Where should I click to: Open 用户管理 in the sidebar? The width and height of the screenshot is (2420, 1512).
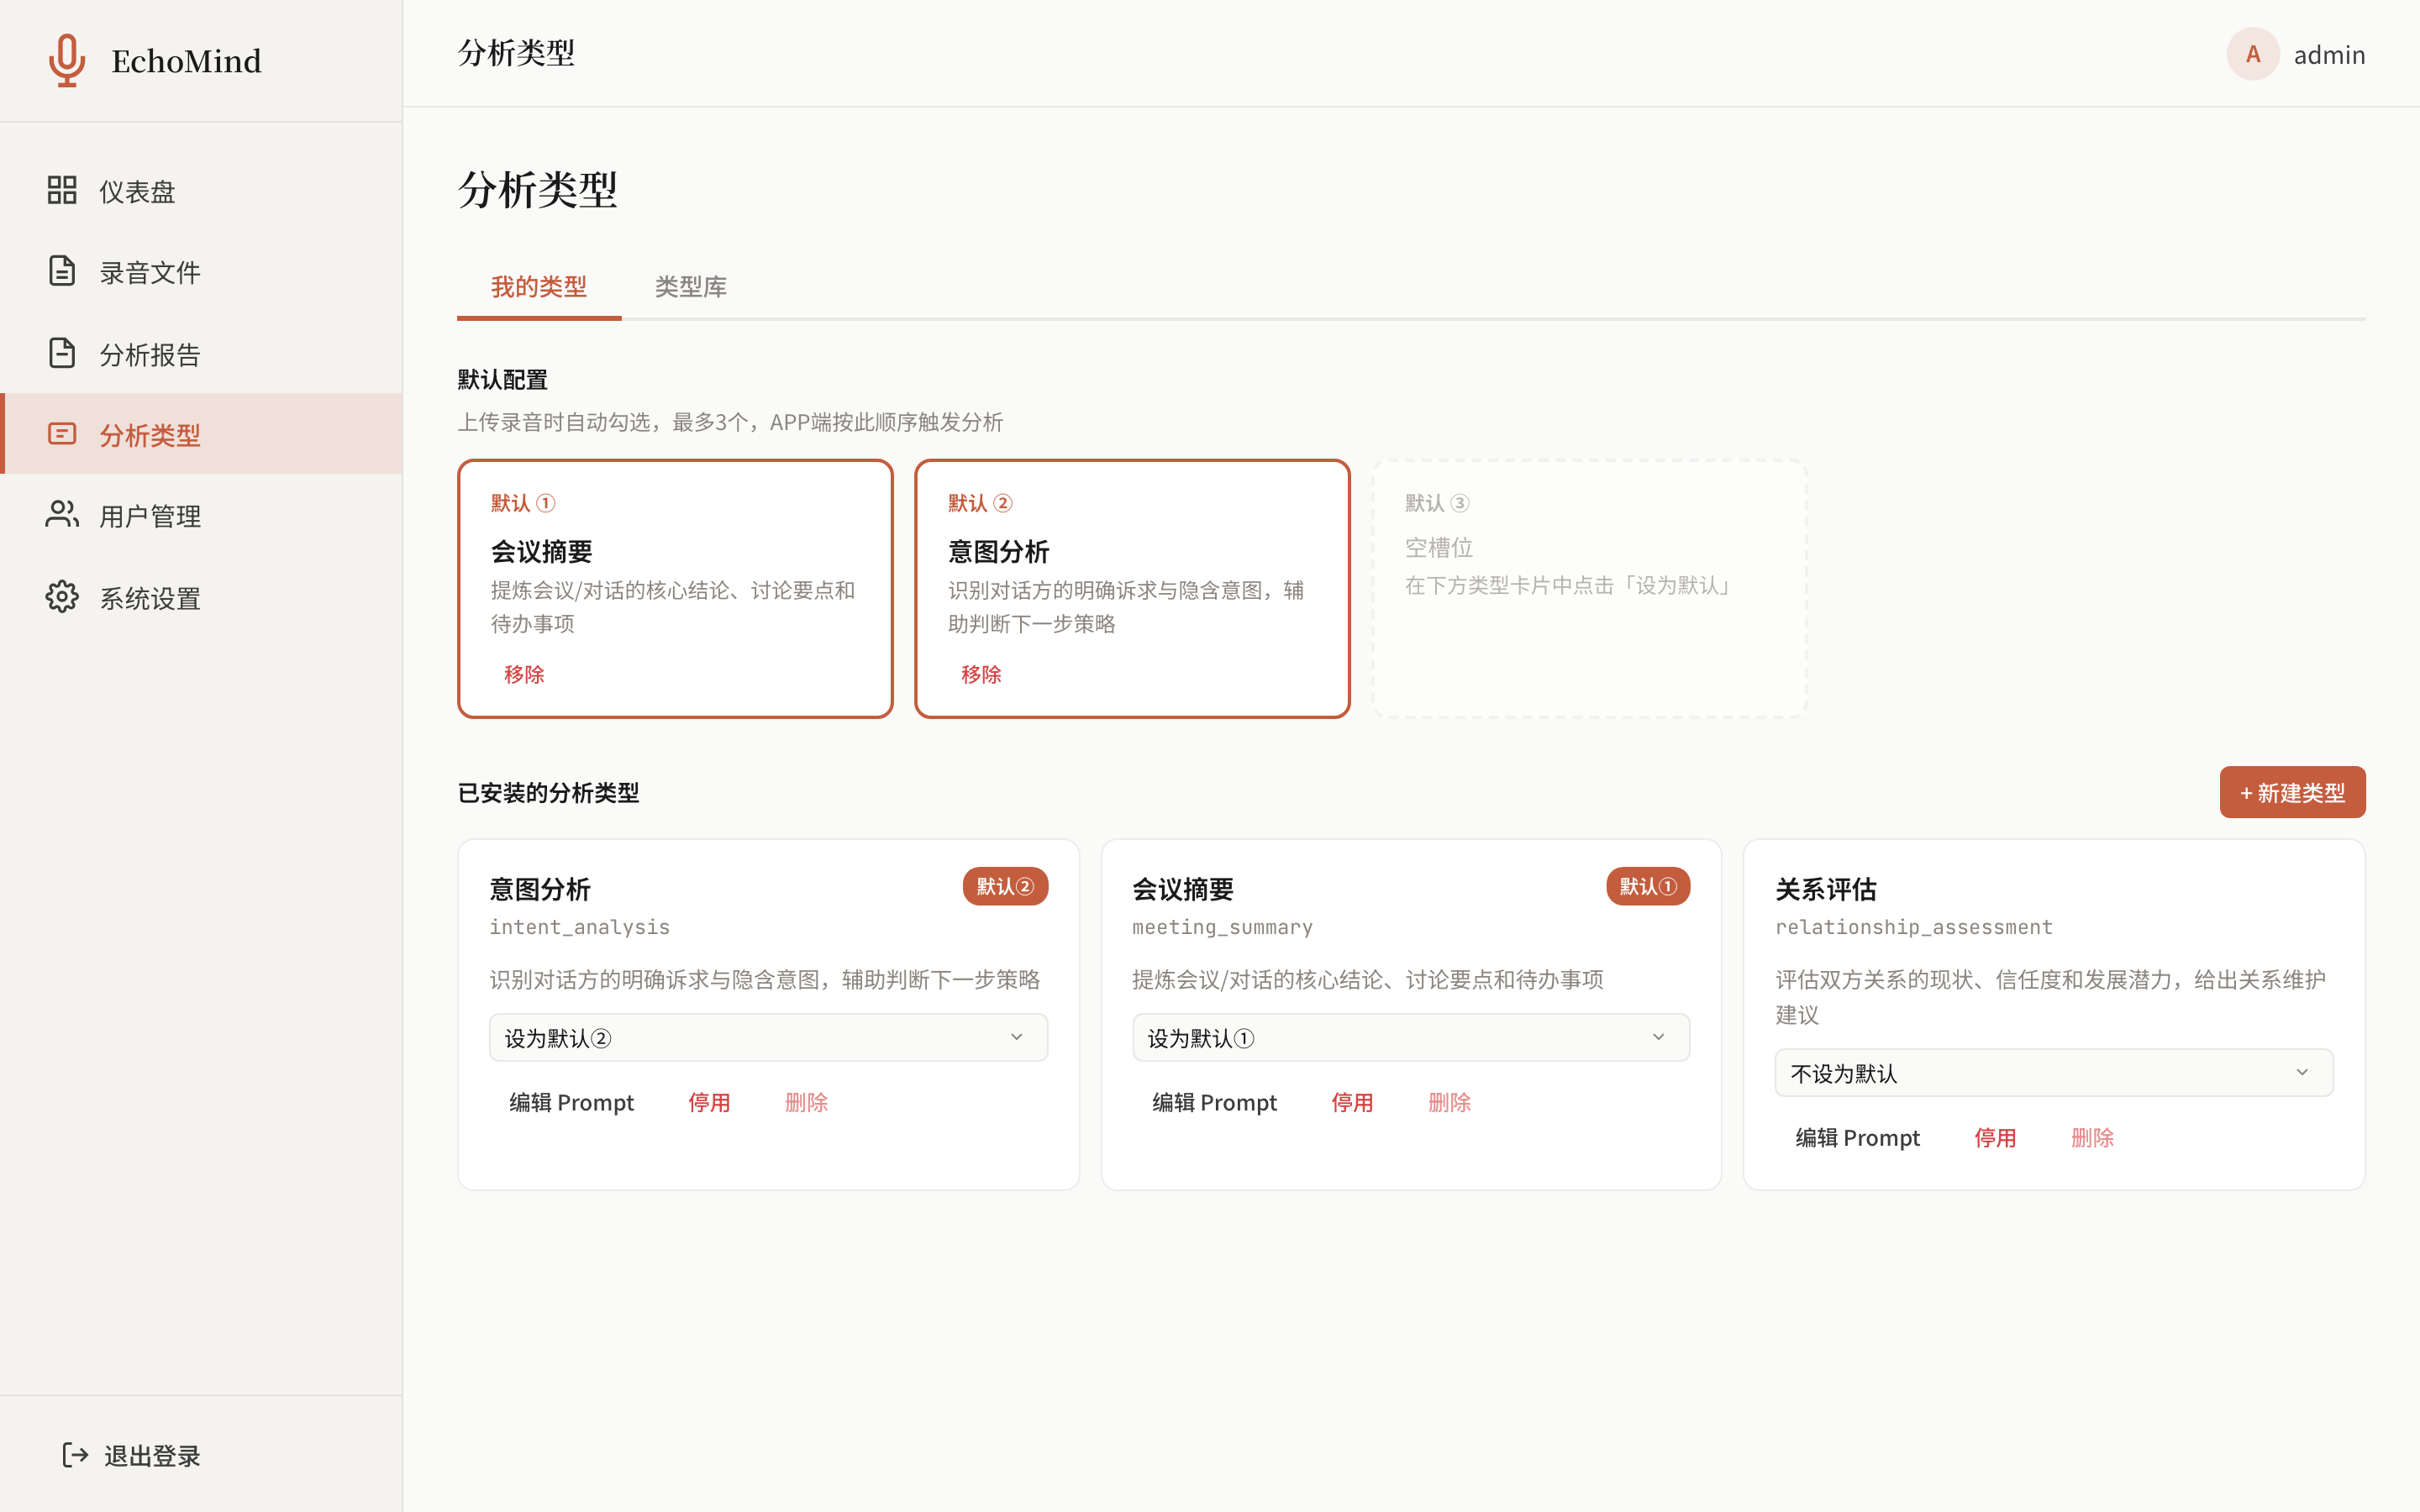tap(201, 515)
